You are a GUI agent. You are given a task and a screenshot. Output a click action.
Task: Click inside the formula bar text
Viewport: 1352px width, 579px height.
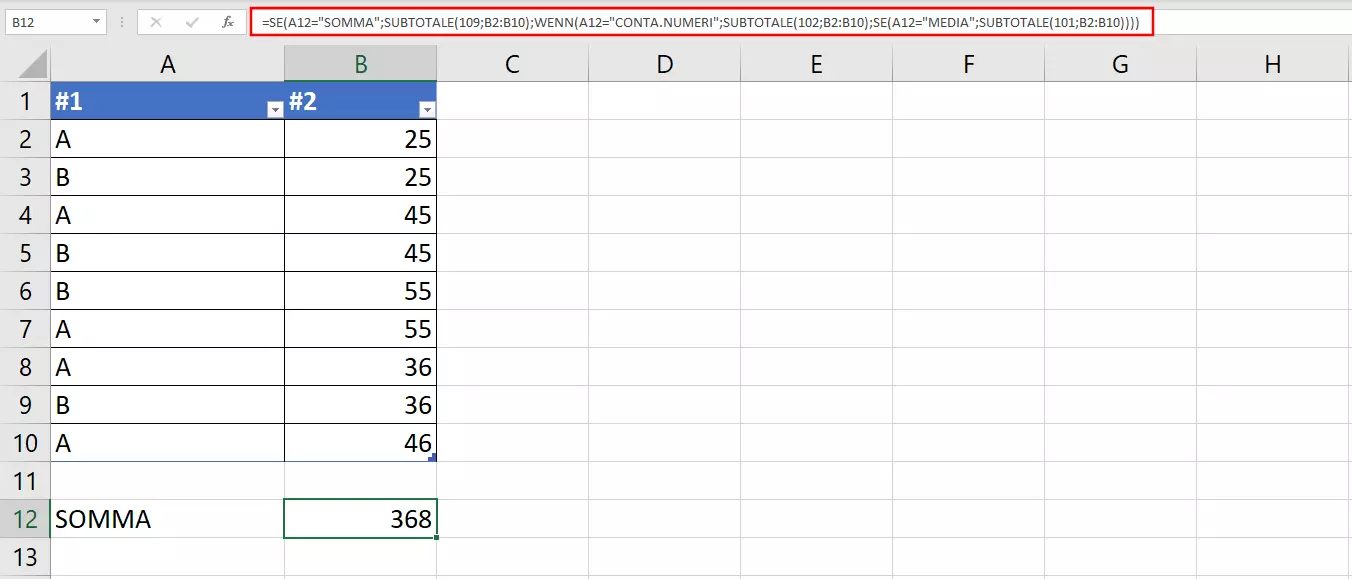[x=701, y=21]
